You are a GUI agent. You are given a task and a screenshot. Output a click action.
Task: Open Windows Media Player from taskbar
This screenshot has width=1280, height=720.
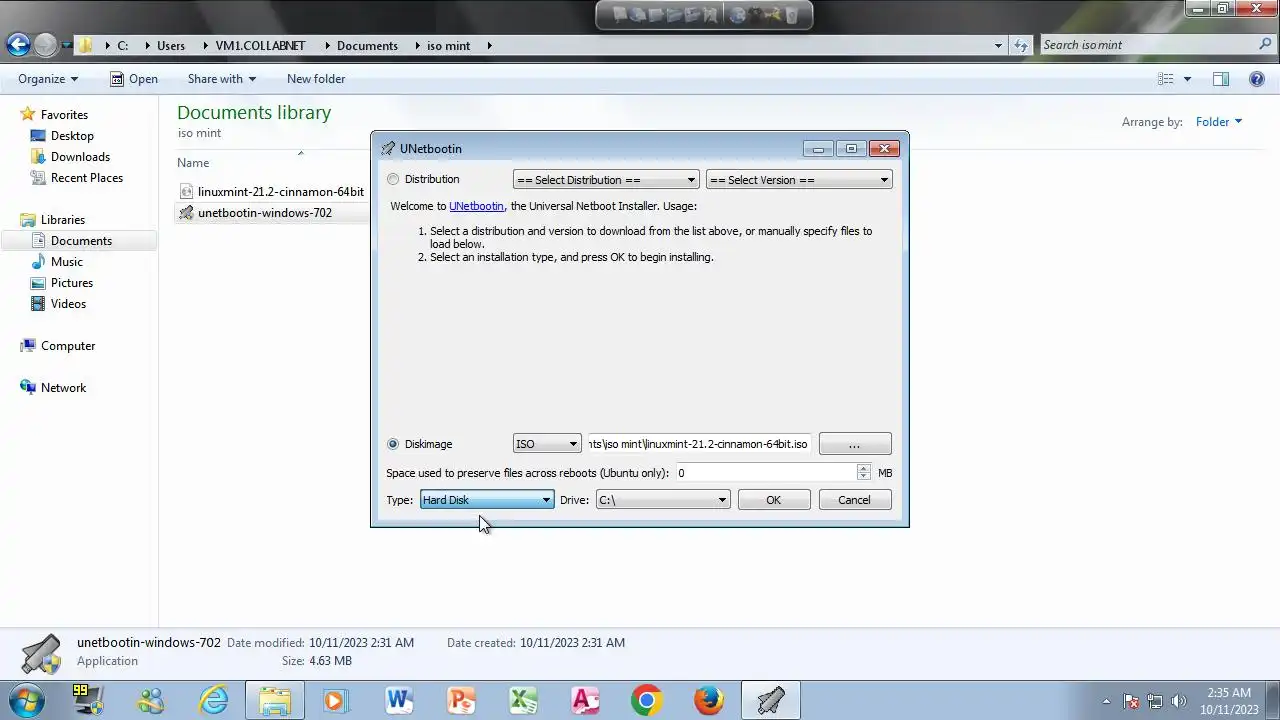[335, 700]
